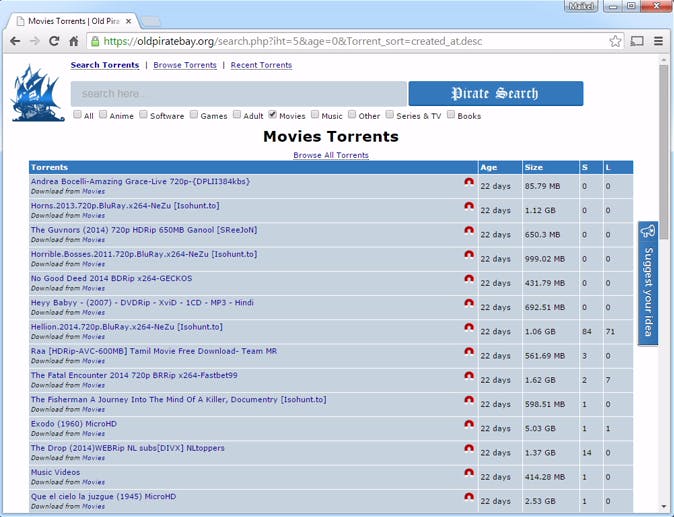
Task: Click magnet icon for Horns.2013 torrent
Action: coord(469,206)
